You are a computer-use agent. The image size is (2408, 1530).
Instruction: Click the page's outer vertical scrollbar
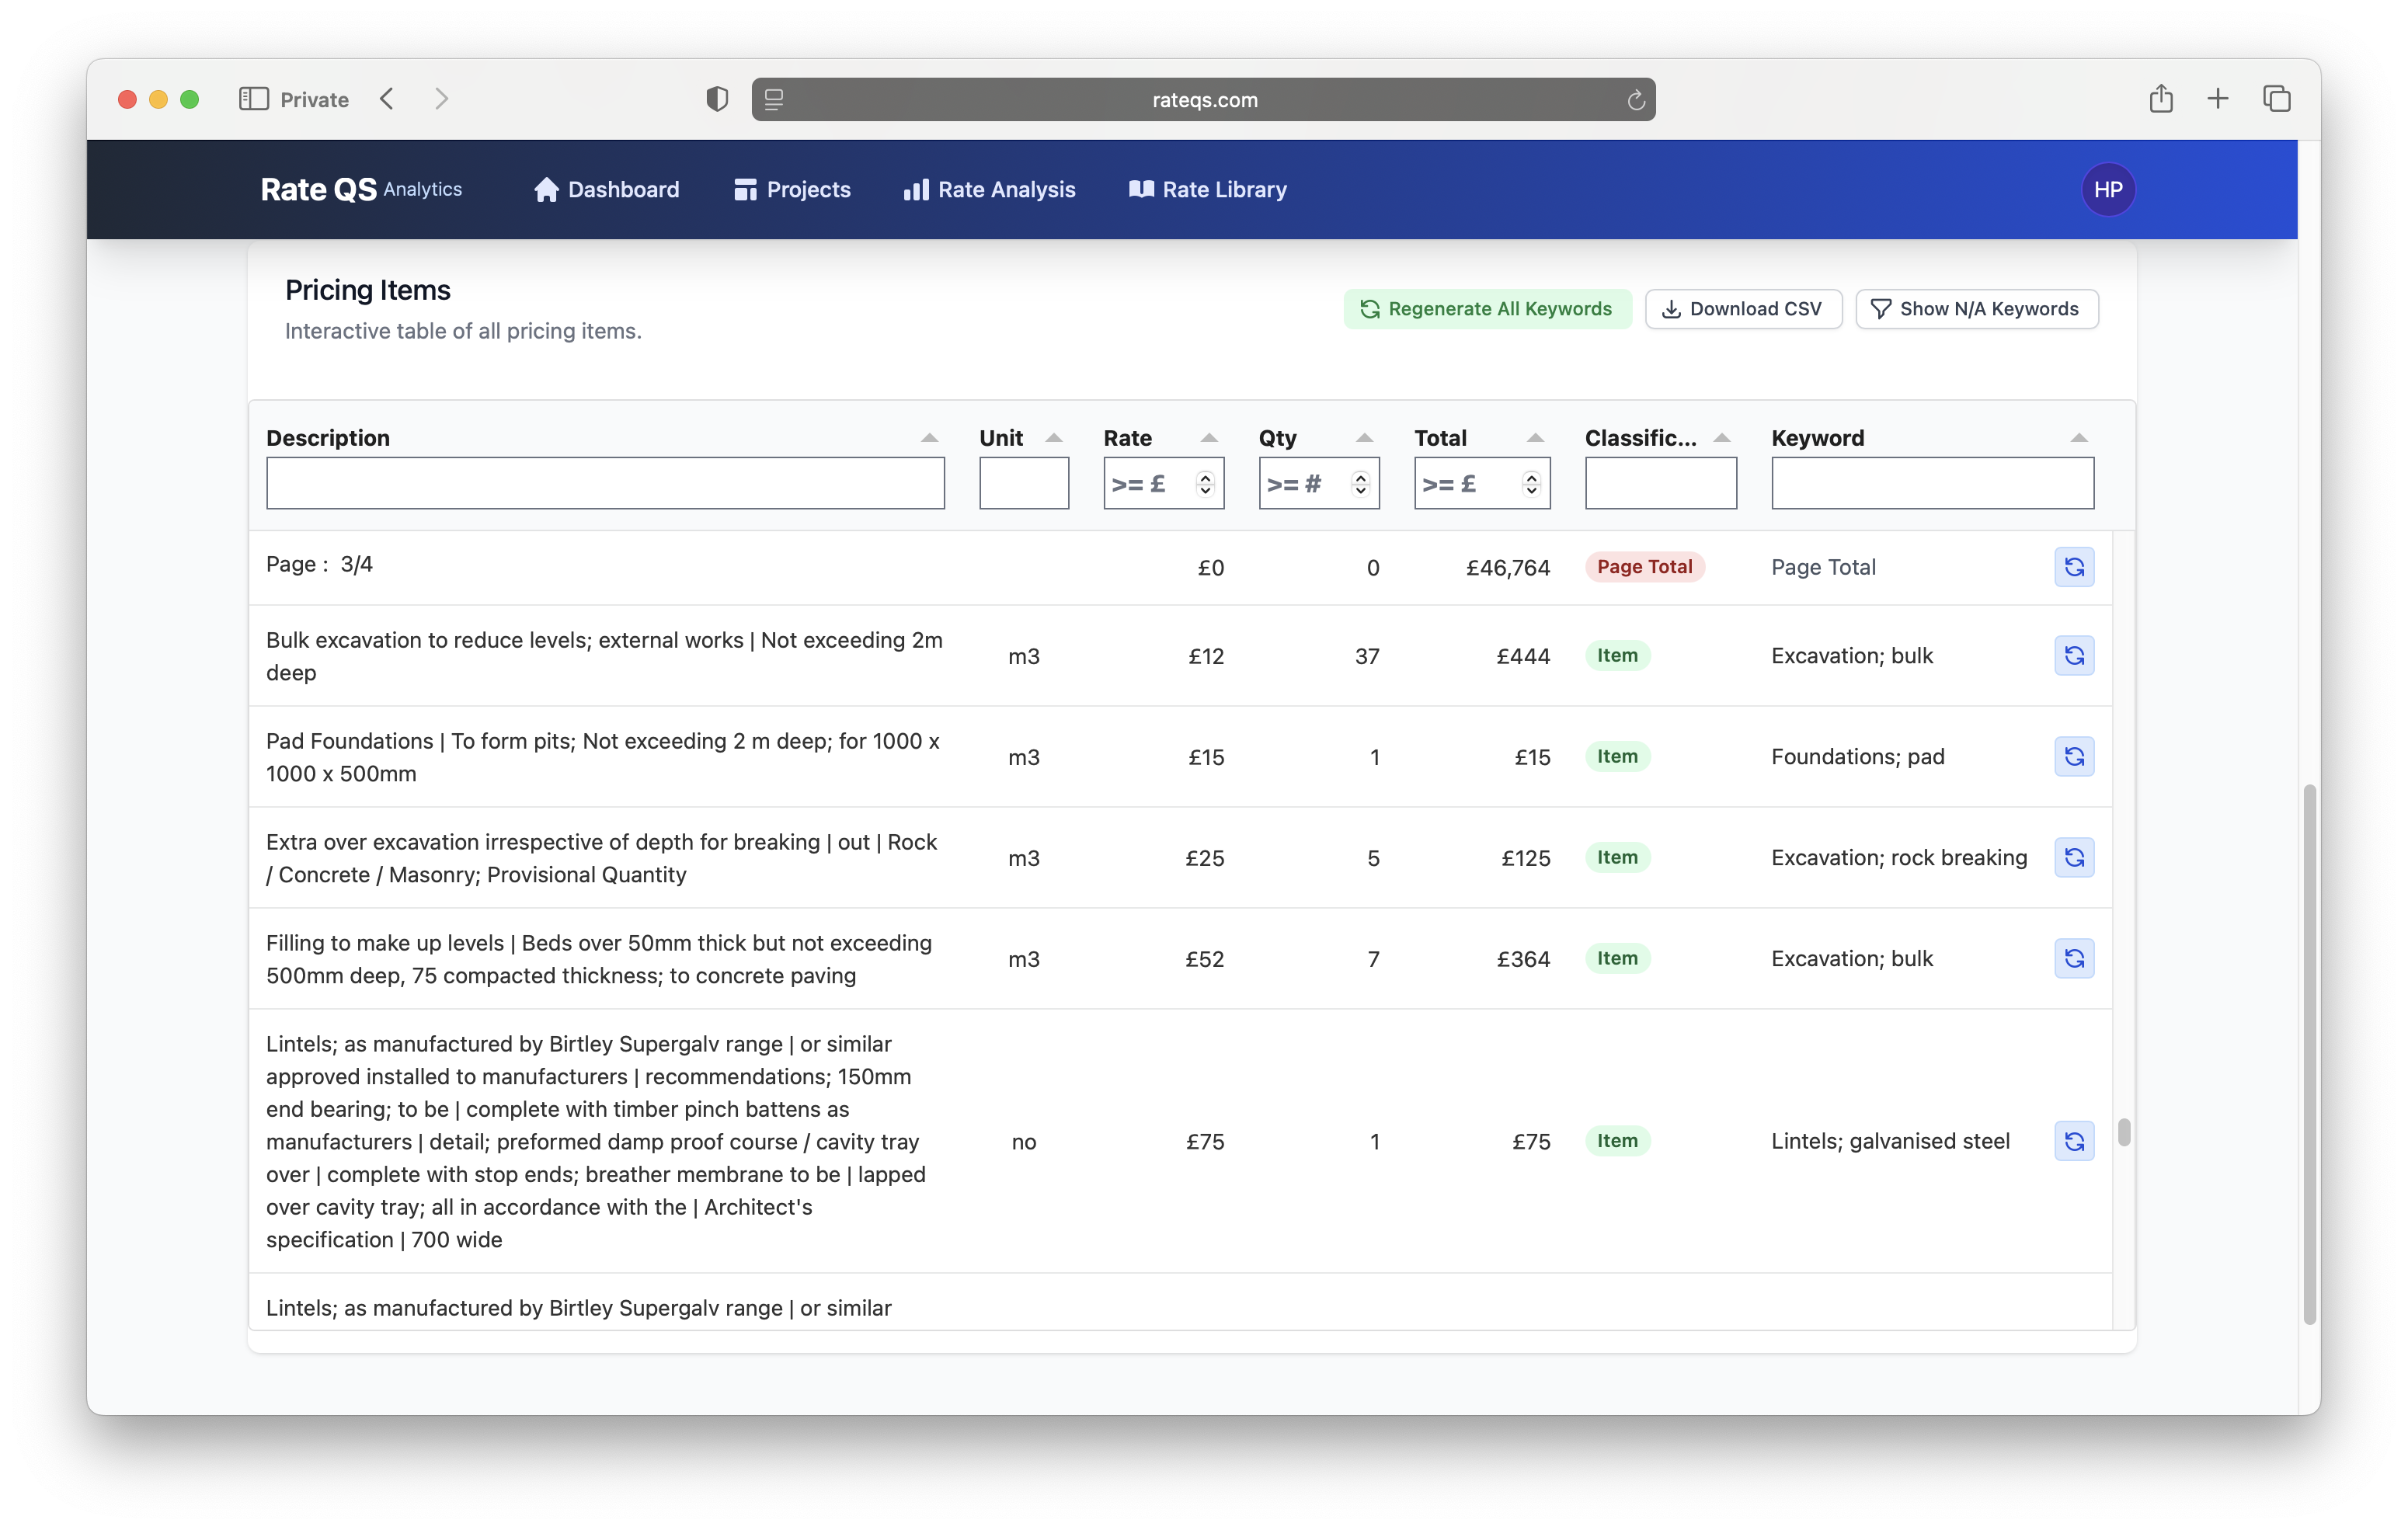point(2309,1055)
